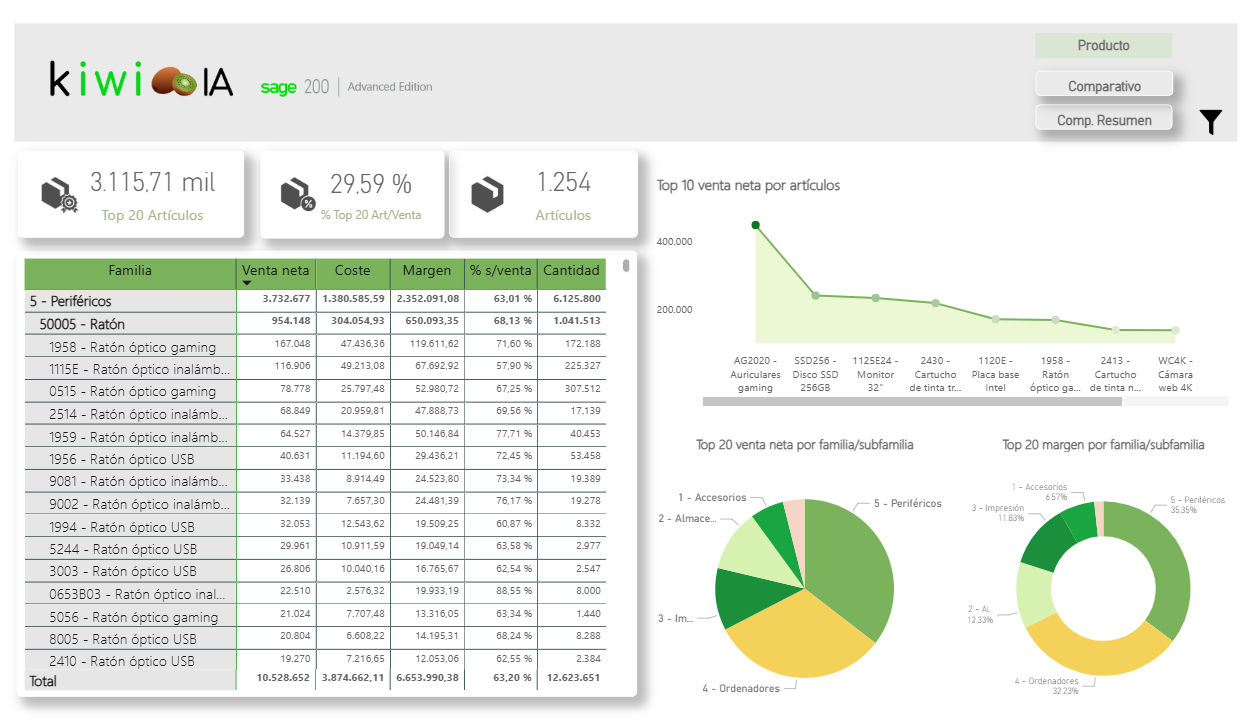Screen dimensions: 1248x724
Task: Select the AG2020 data point on line chart
Action: click(x=756, y=225)
